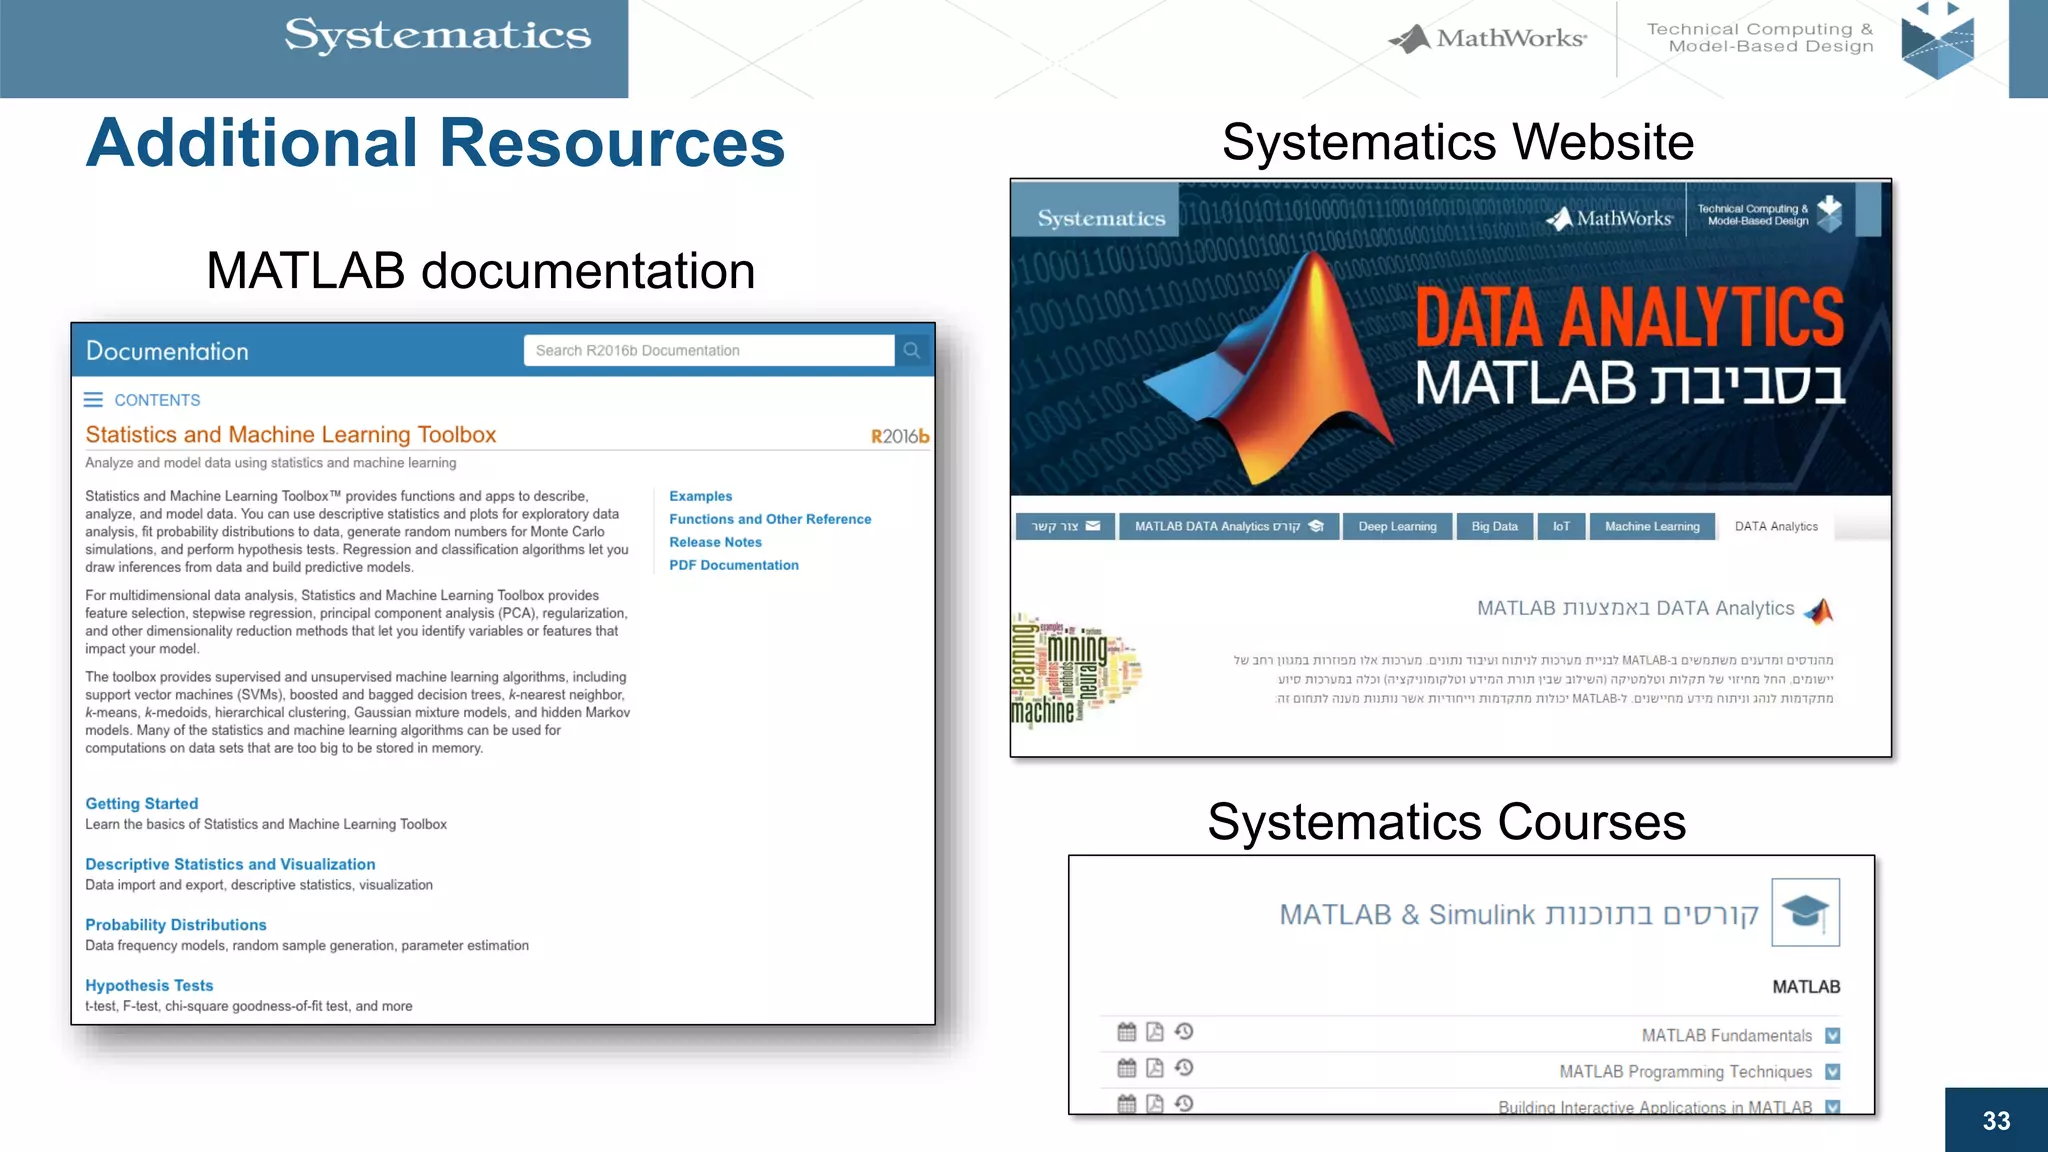Image resolution: width=2048 pixels, height=1152 pixels.
Task: Open the PDF icon for MATLAB Fundamentals
Action: [x=1155, y=1032]
